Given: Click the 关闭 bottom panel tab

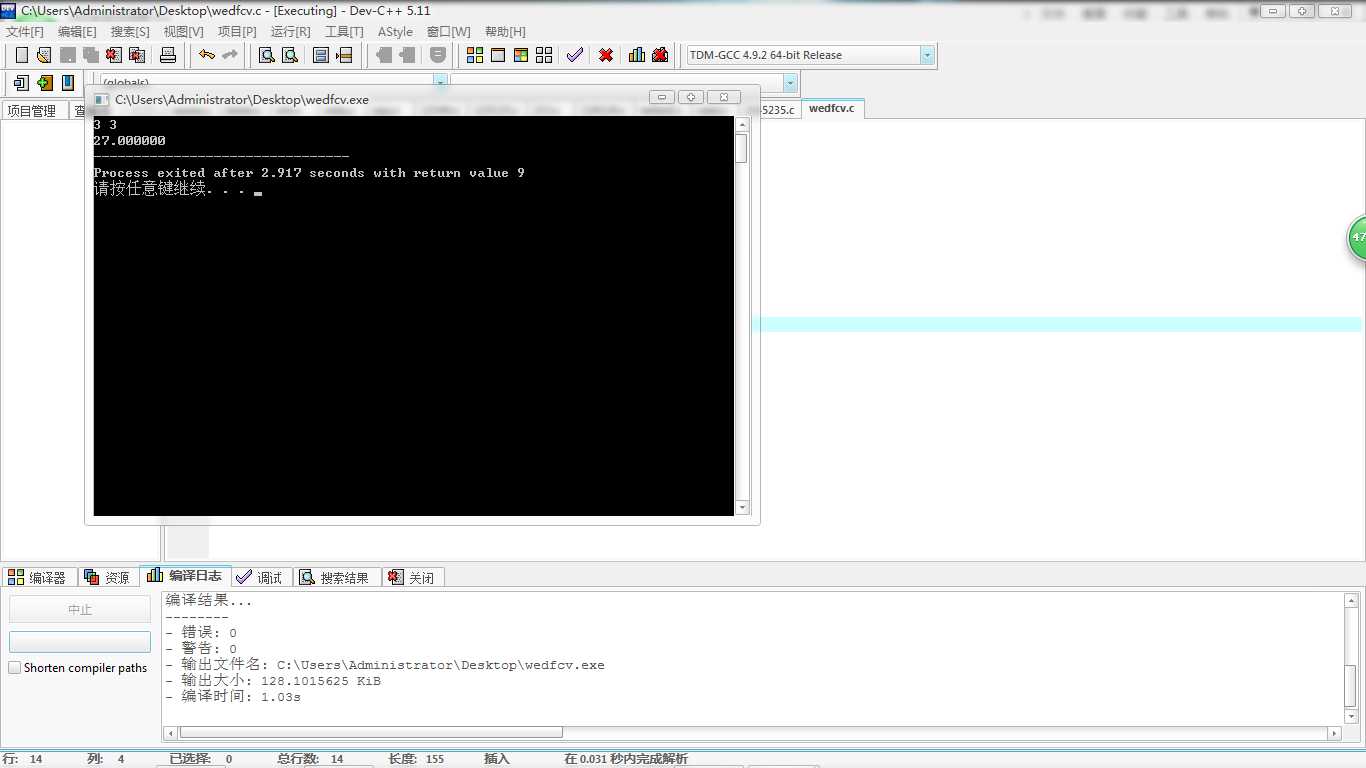Looking at the screenshot, I should pos(412,577).
